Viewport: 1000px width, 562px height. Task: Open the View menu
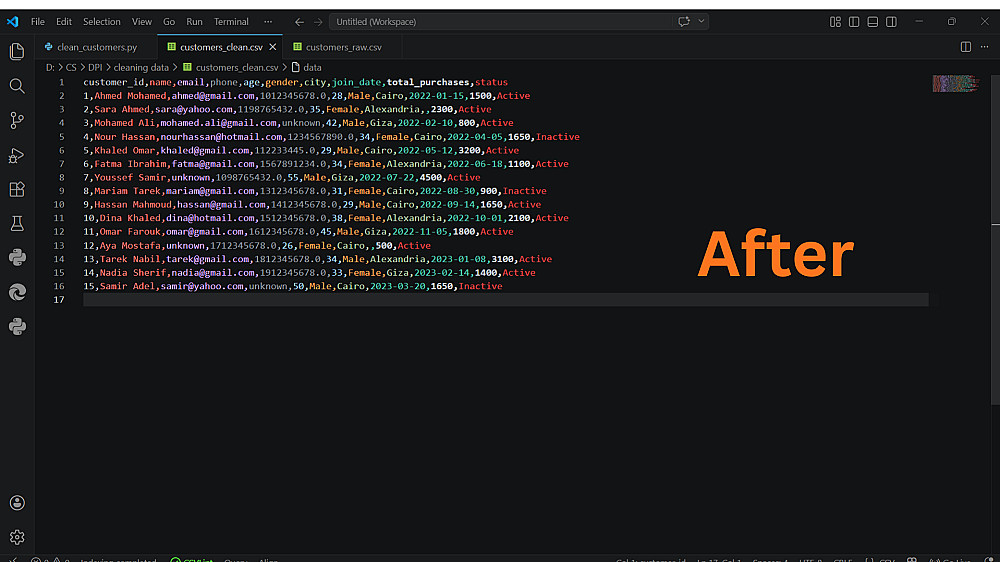pos(142,22)
